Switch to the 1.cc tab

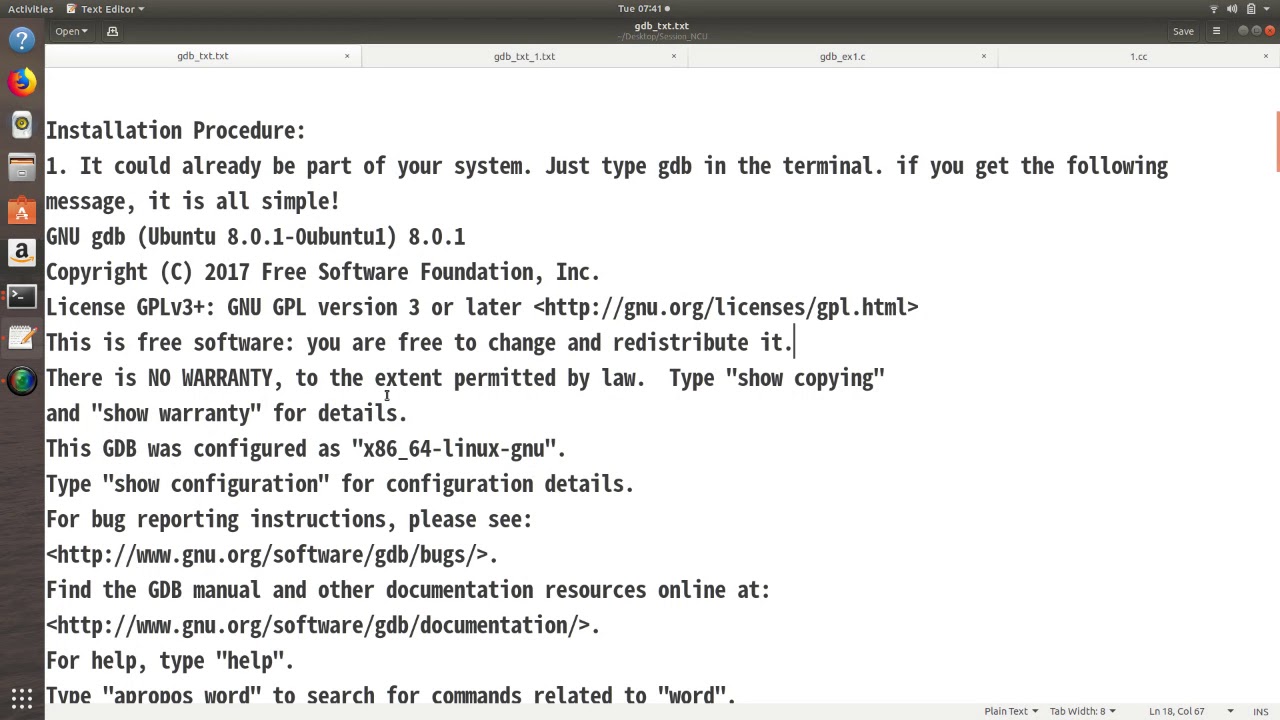[x=1138, y=56]
